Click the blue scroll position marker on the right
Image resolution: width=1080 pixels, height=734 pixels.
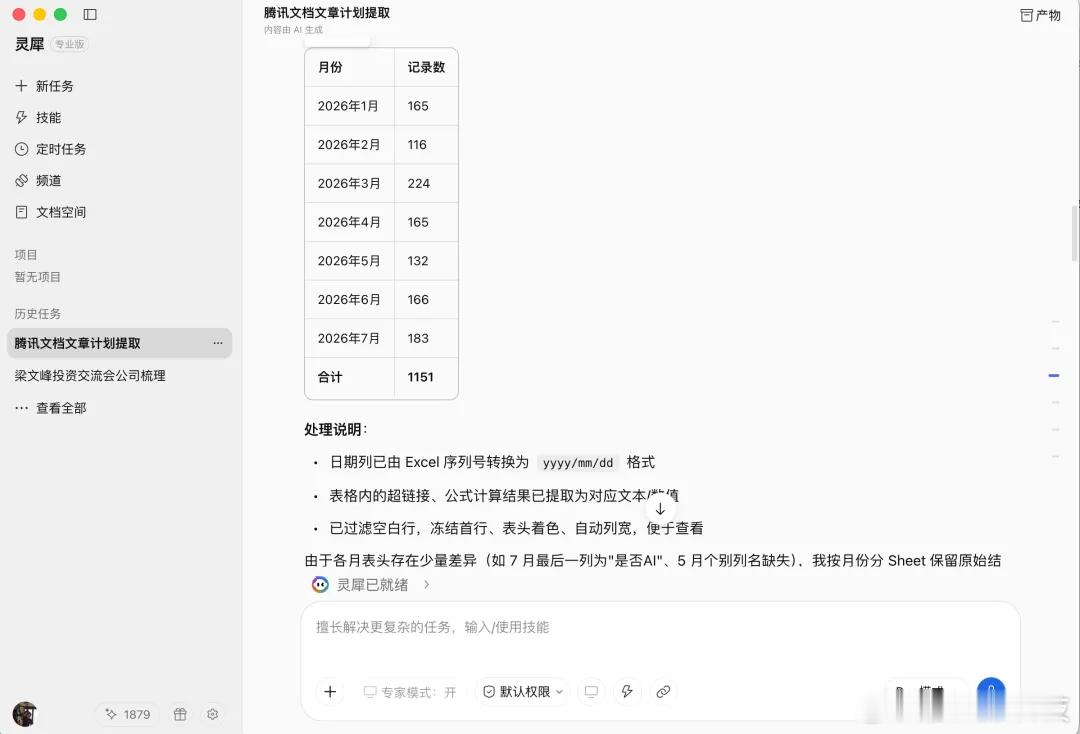(x=1054, y=375)
